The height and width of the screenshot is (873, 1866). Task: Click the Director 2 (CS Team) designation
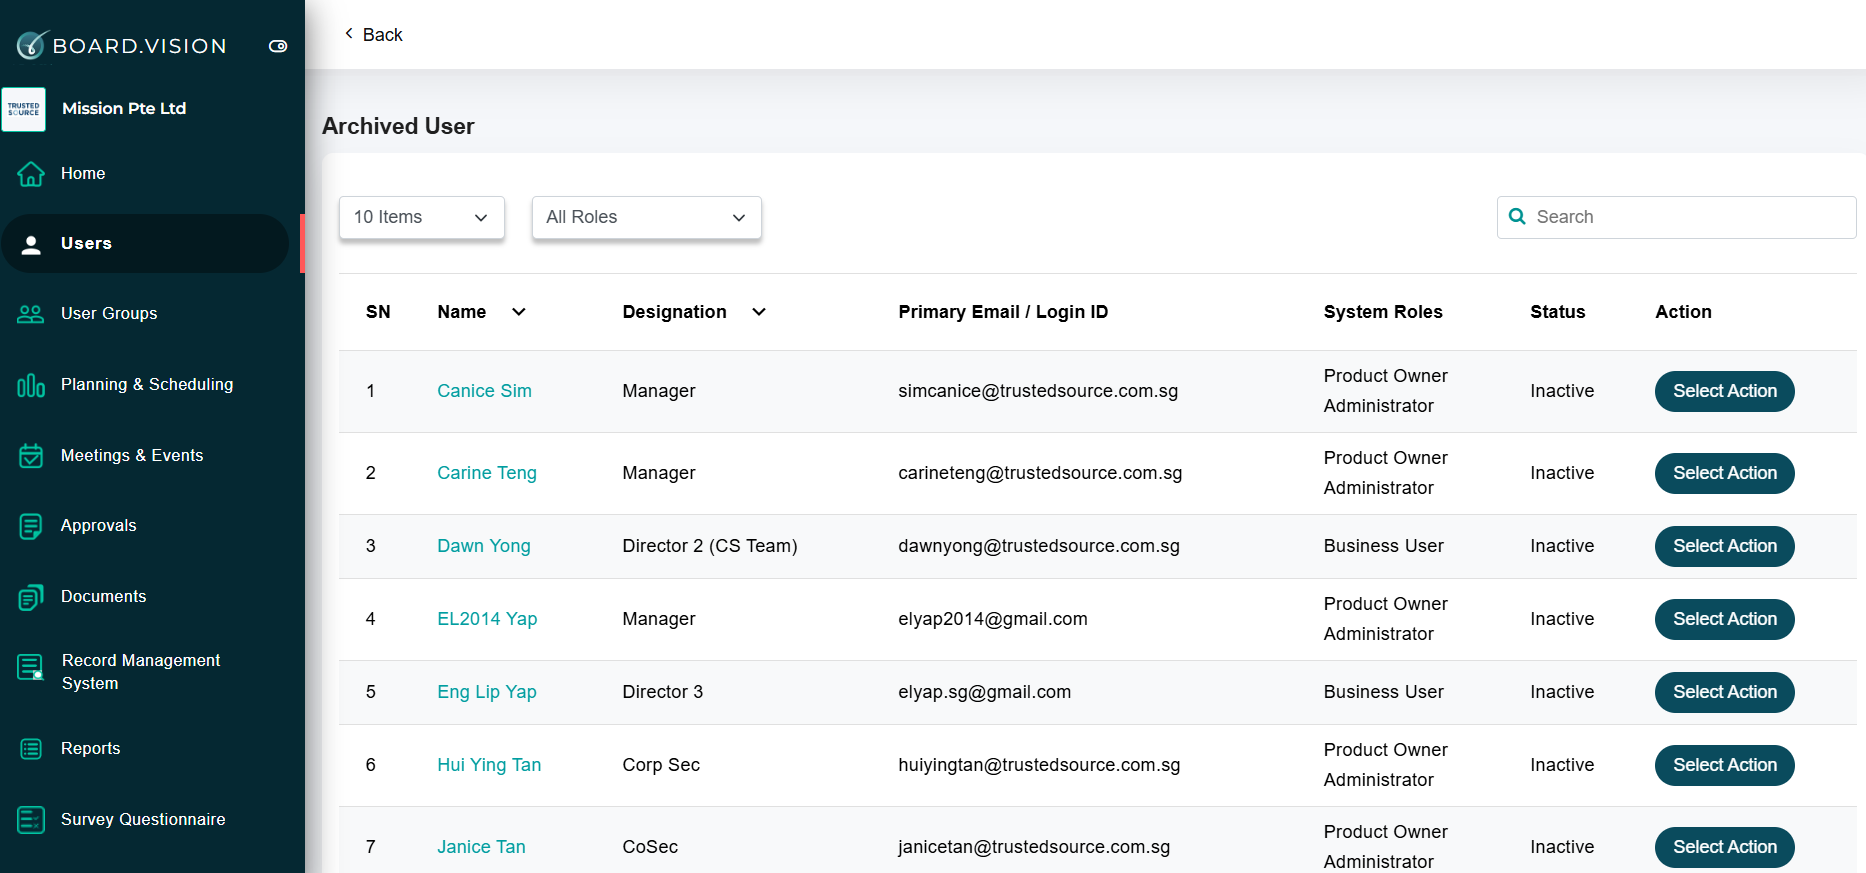(710, 546)
